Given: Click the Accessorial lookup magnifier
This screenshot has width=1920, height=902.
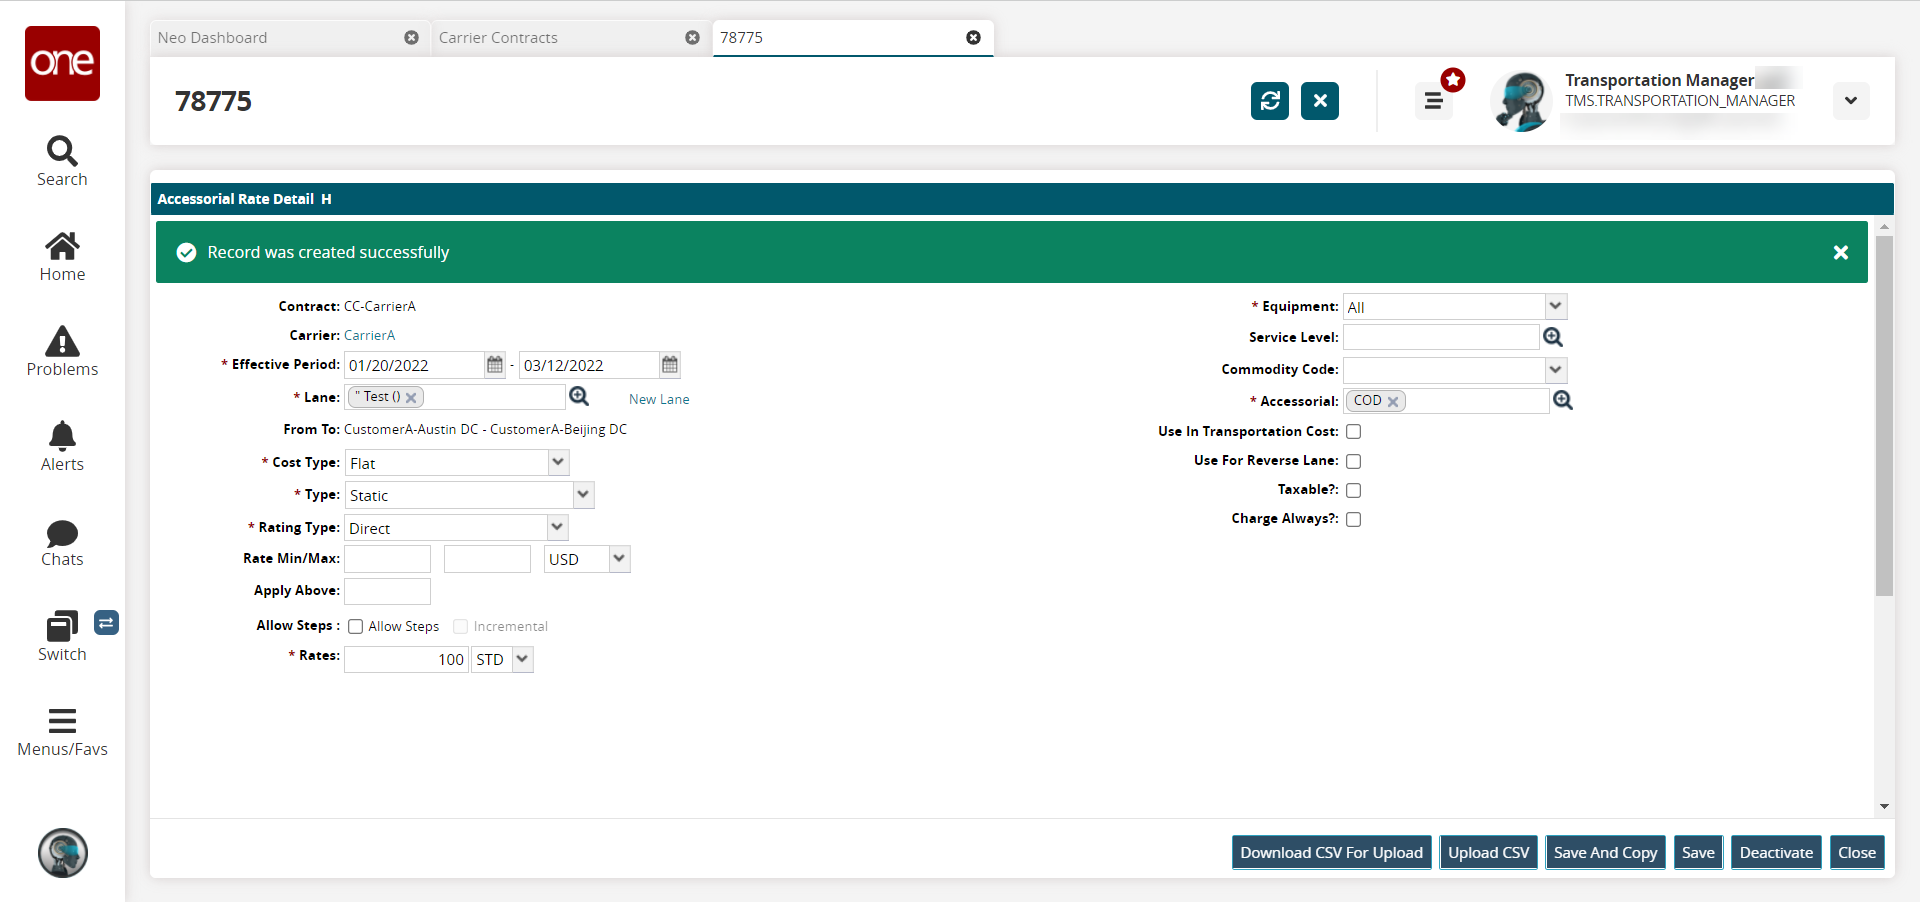Looking at the screenshot, I should (x=1563, y=400).
